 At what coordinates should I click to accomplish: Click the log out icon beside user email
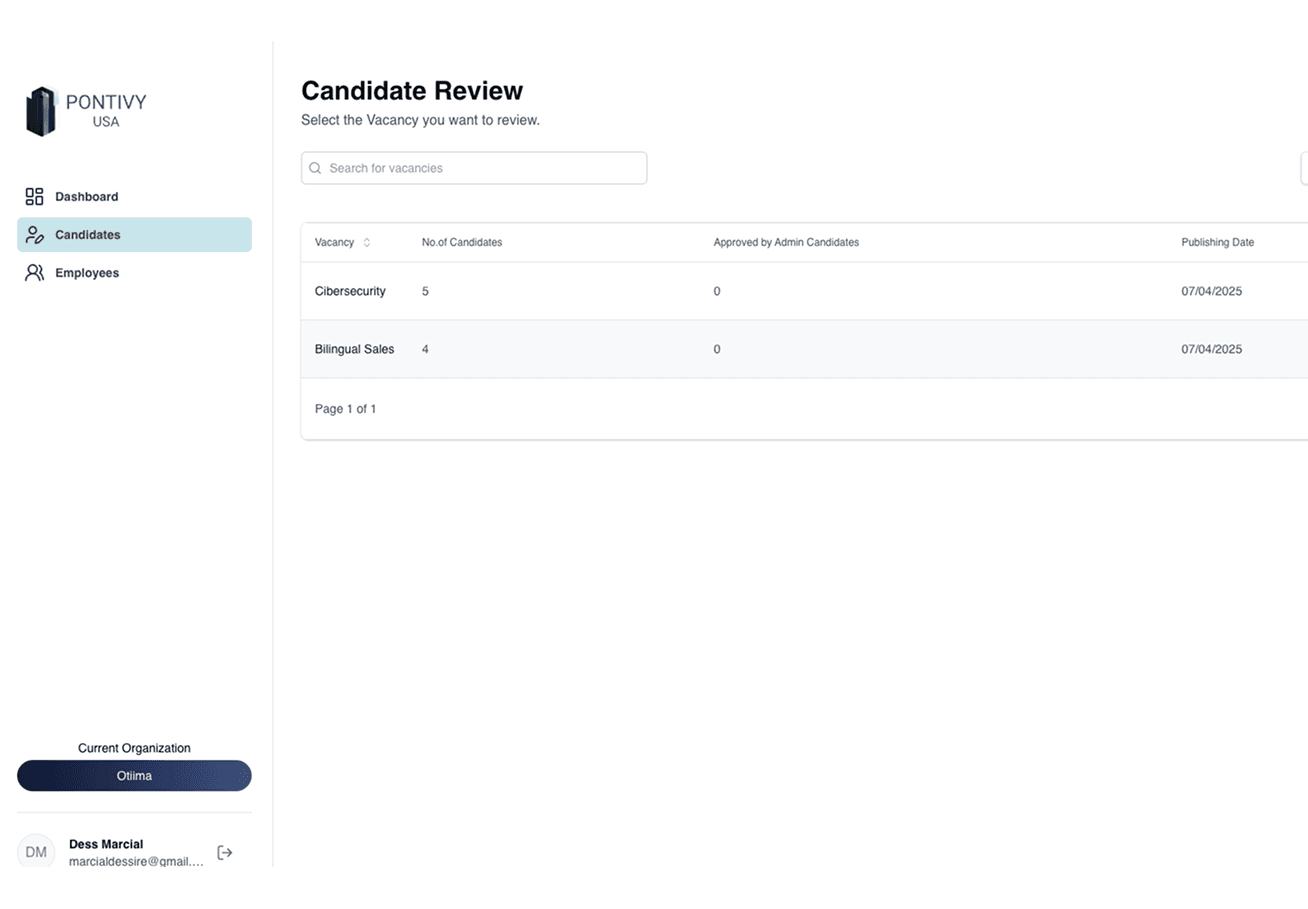tap(225, 853)
